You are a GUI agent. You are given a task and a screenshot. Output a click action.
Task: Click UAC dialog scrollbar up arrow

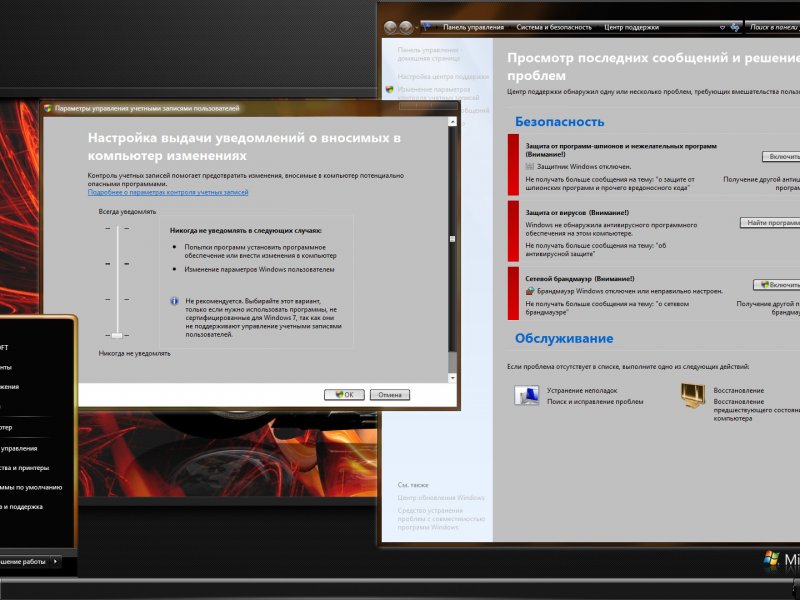point(452,121)
